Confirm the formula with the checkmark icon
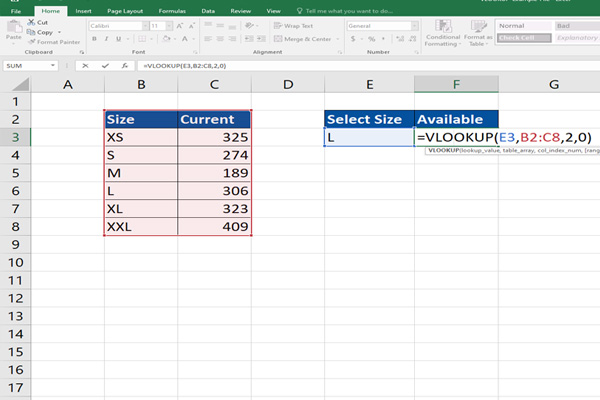 pyautogui.click(x=104, y=65)
